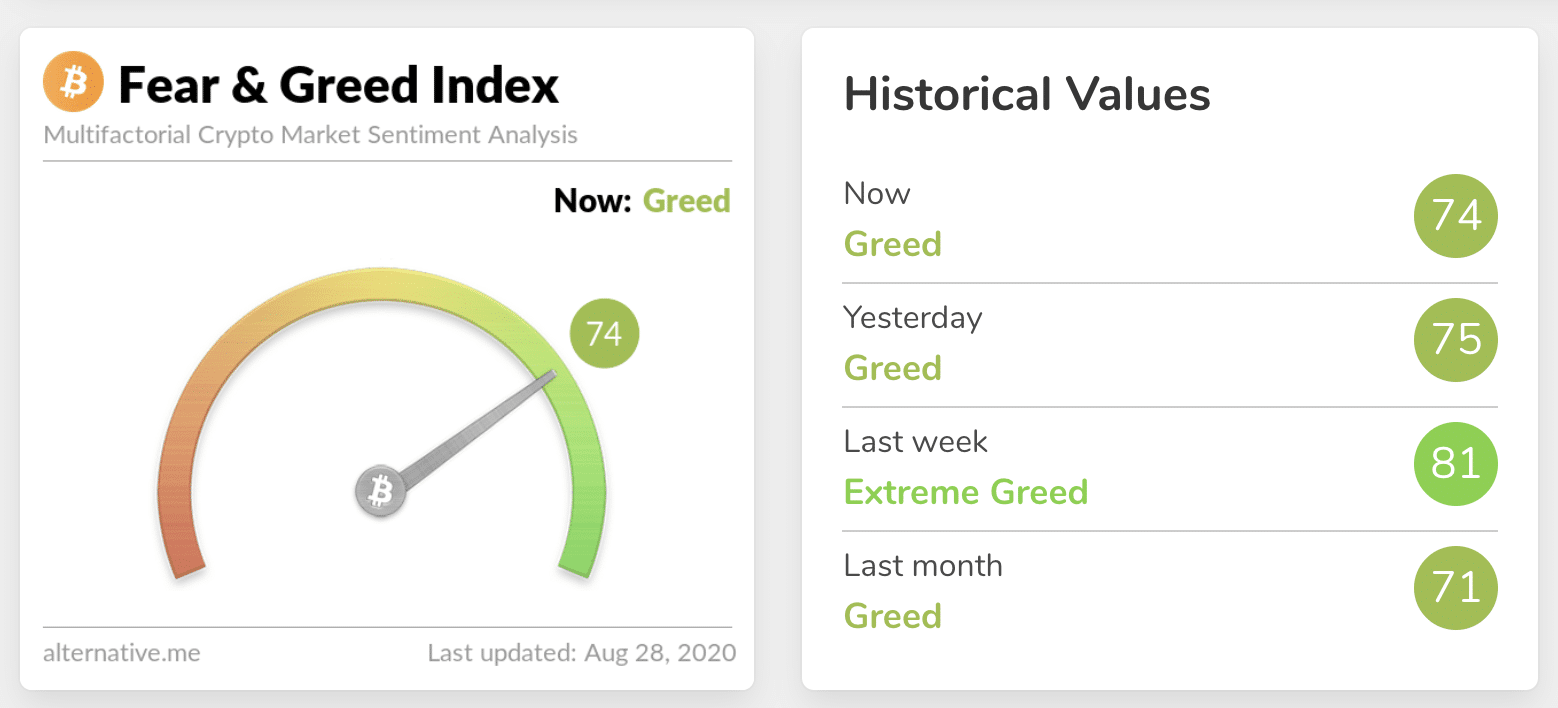Click the Extreme Greed label for Last week

965,492
